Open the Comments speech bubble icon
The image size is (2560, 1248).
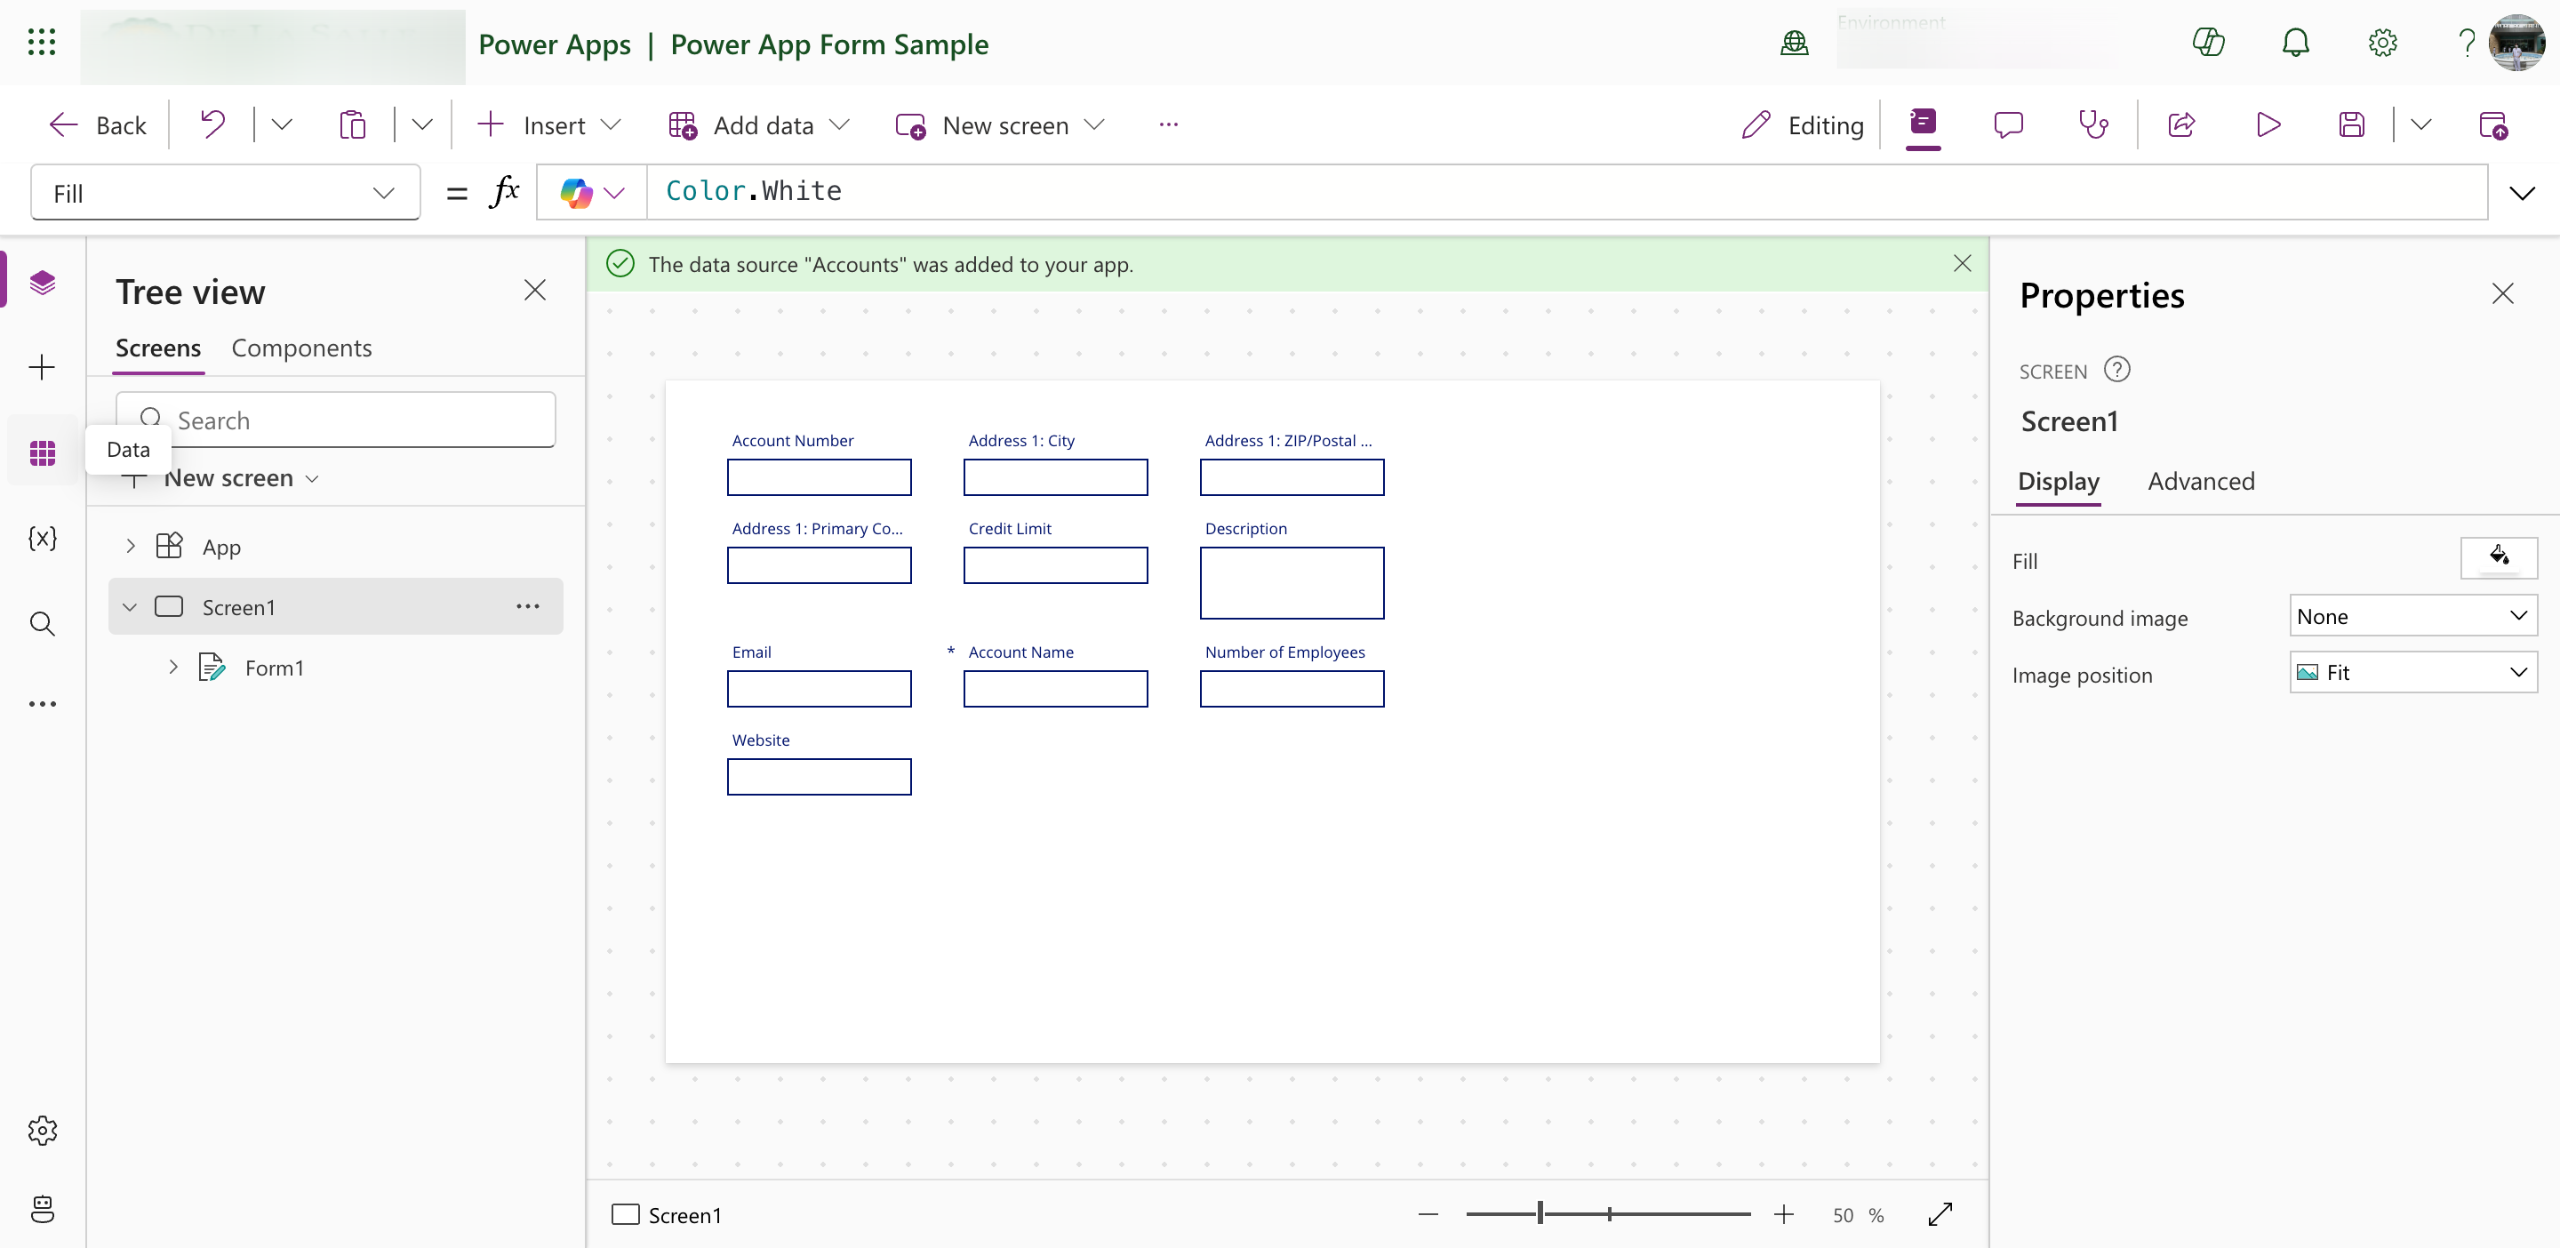pos(2008,125)
